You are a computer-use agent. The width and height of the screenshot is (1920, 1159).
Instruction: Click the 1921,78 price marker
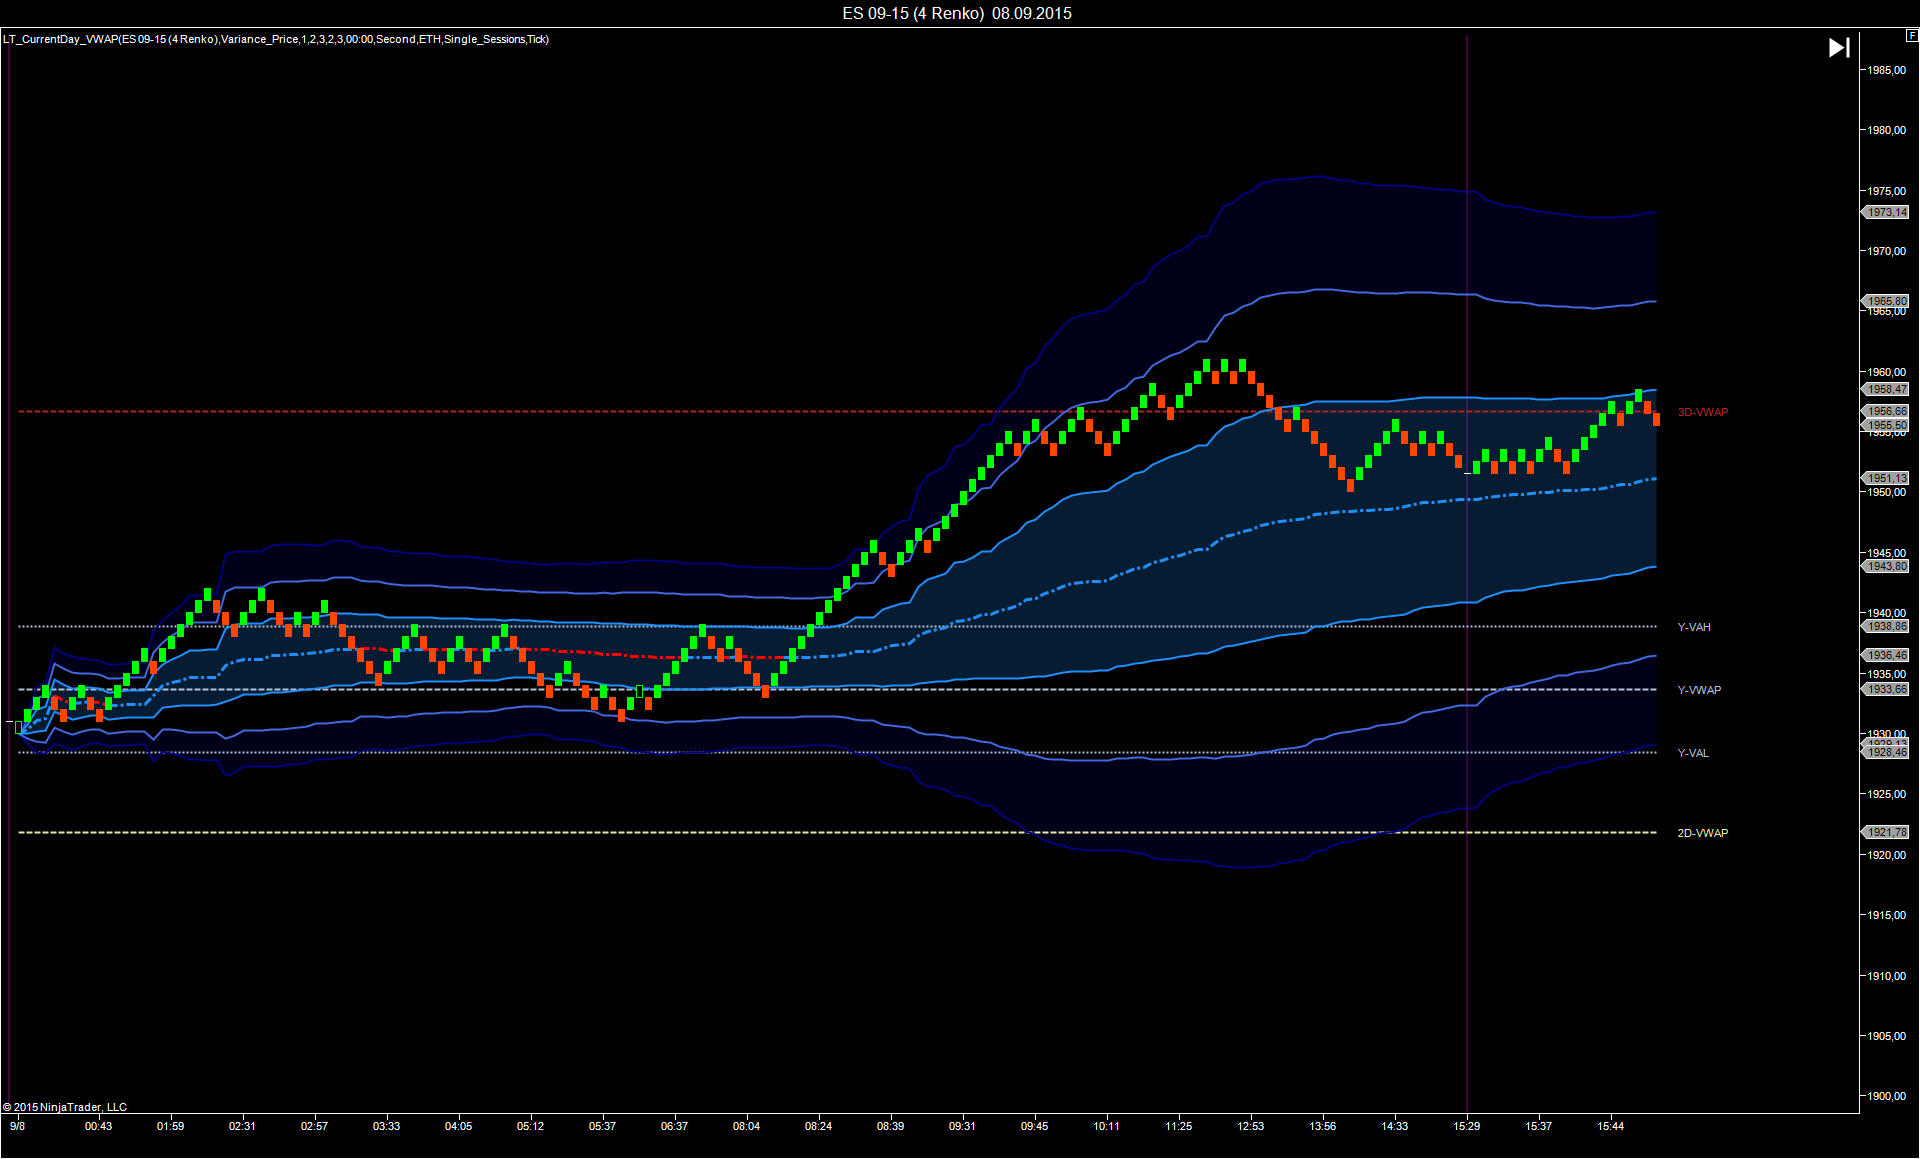(1886, 832)
